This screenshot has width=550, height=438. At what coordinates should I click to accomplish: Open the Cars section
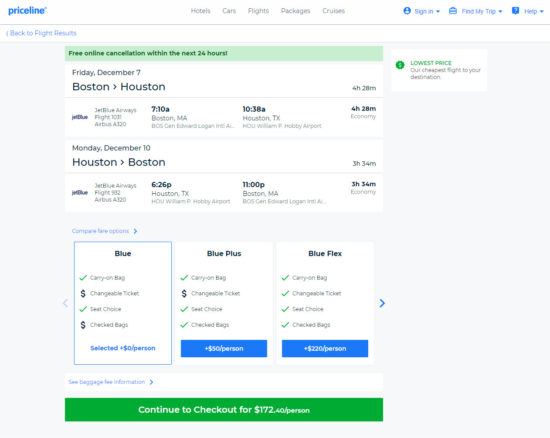click(229, 11)
